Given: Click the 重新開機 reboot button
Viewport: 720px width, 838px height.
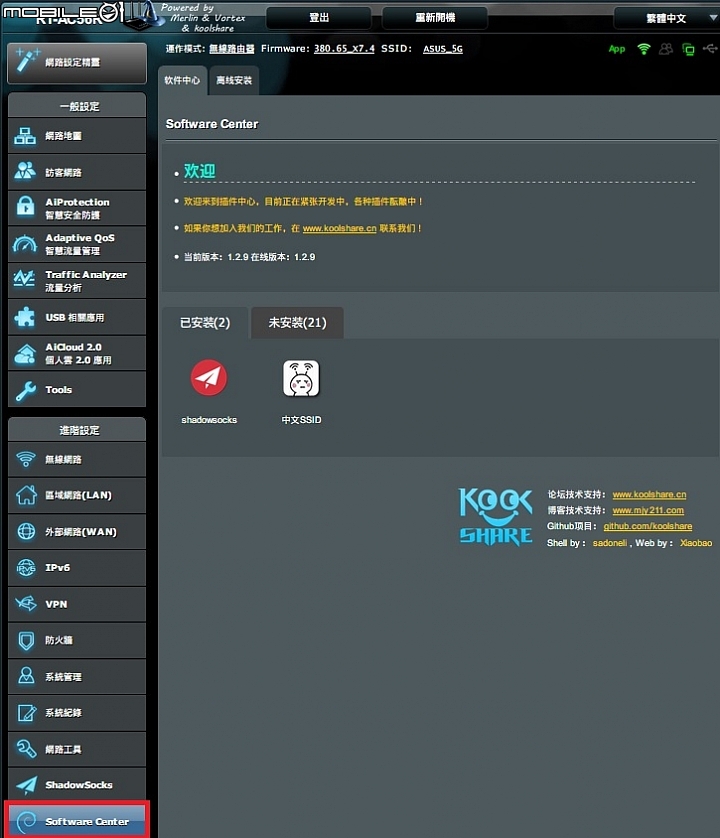Looking at the screenshot, I should click(x=435, y=18).
